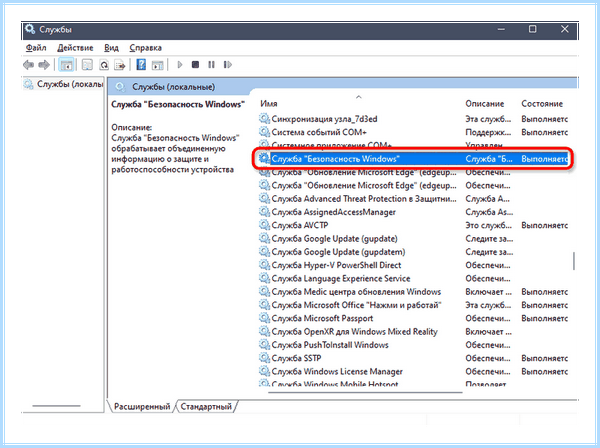
Task: Sort by the Состояние column header
Action: (x=542, y=104)
